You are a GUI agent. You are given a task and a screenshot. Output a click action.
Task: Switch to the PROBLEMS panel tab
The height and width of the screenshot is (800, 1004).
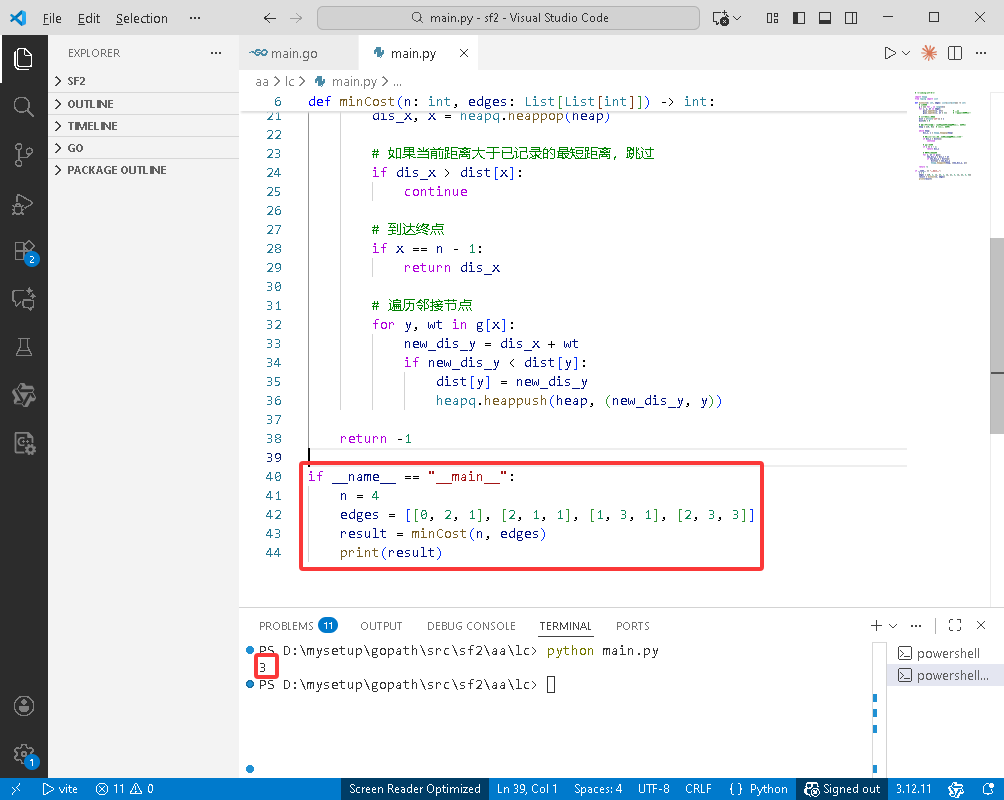286,626
